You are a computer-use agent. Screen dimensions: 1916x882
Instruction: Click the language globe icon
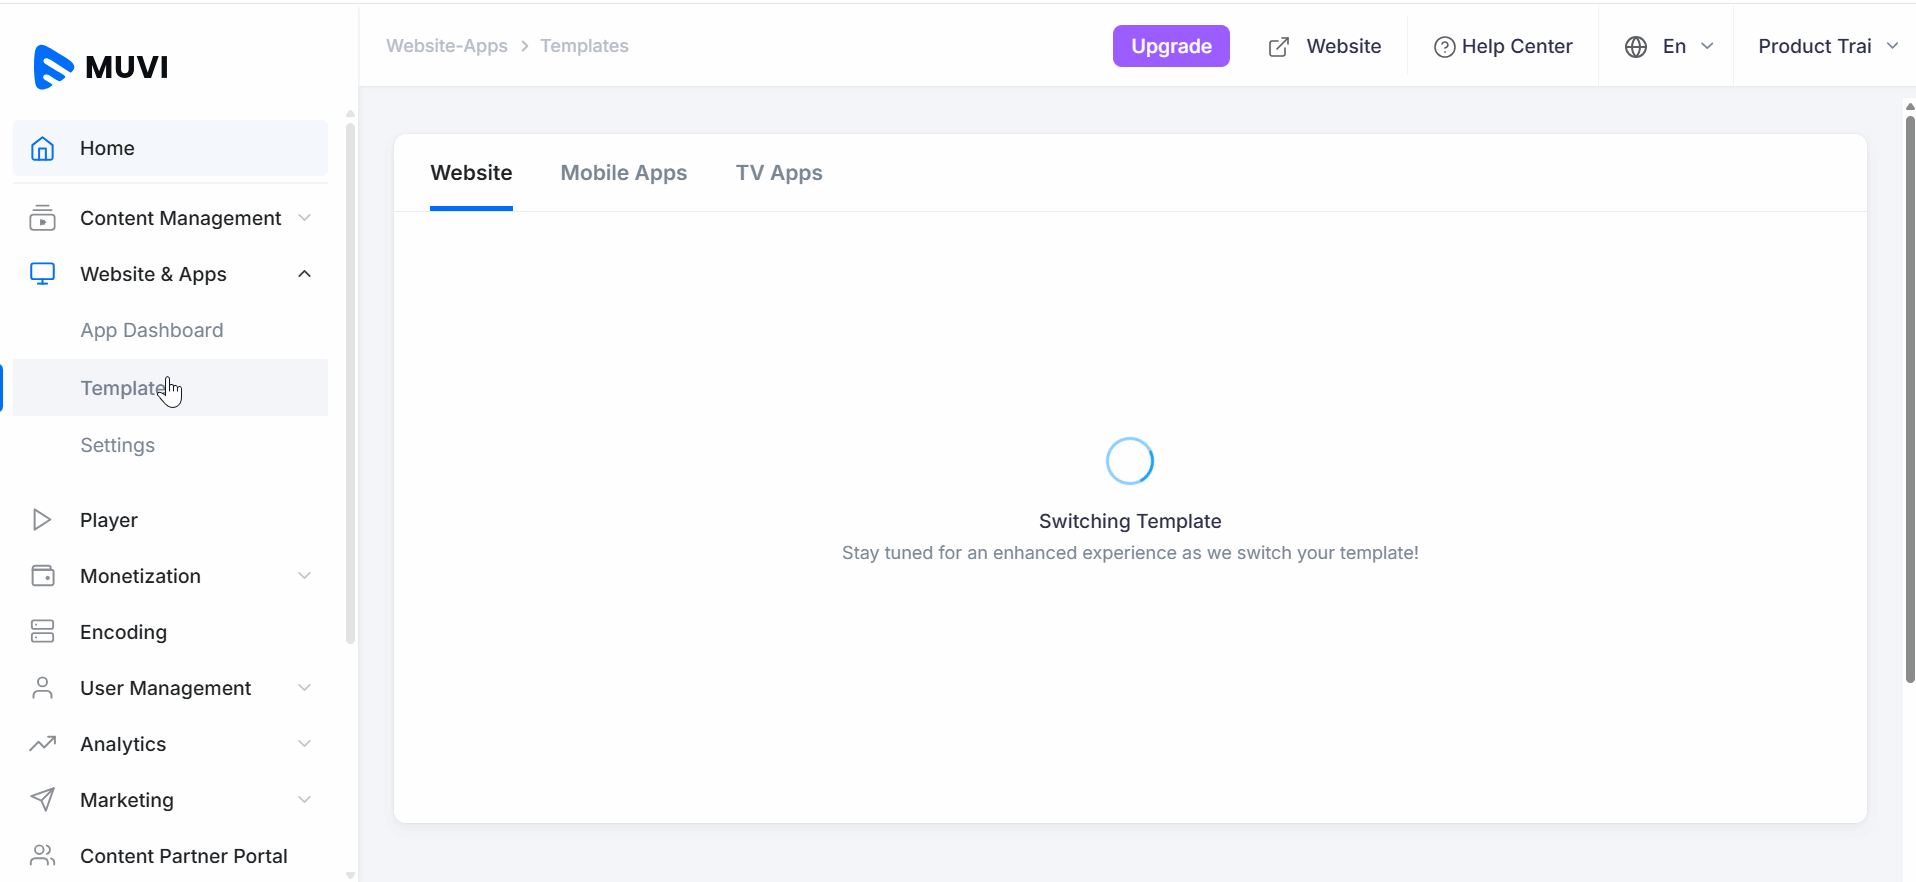coord(1636,47)
